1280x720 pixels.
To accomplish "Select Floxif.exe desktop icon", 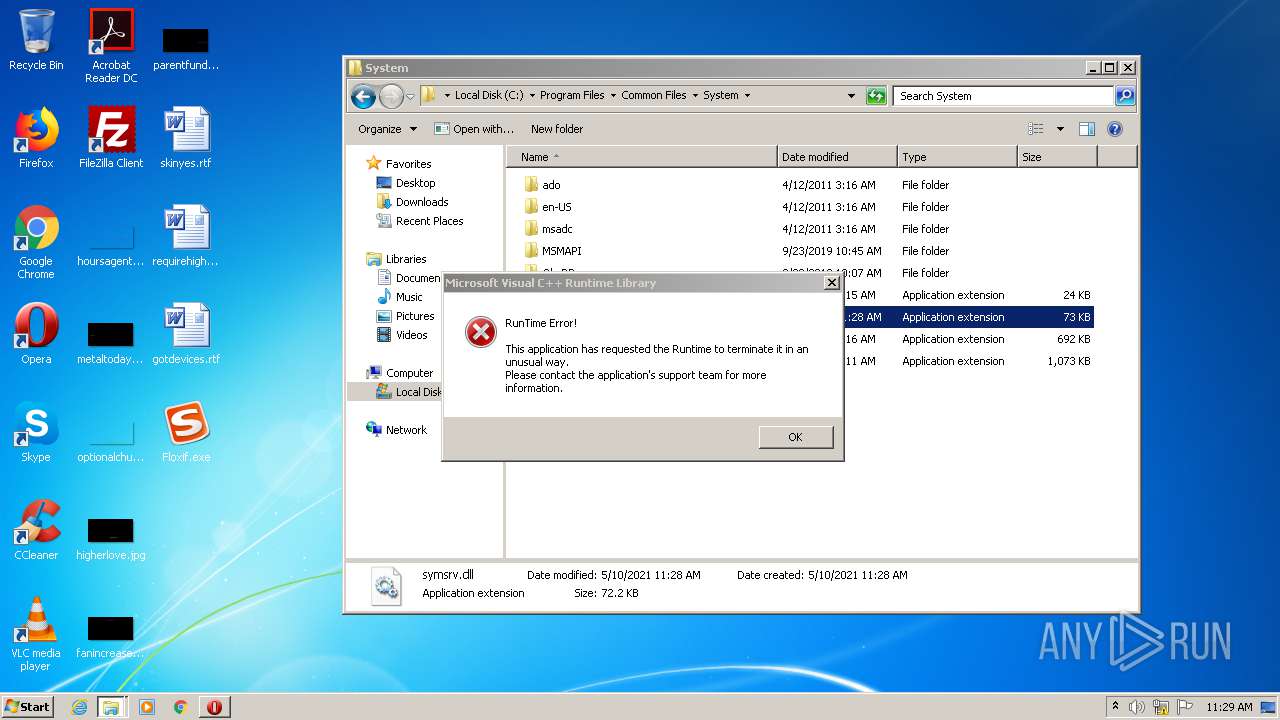I will click(186, 432).
